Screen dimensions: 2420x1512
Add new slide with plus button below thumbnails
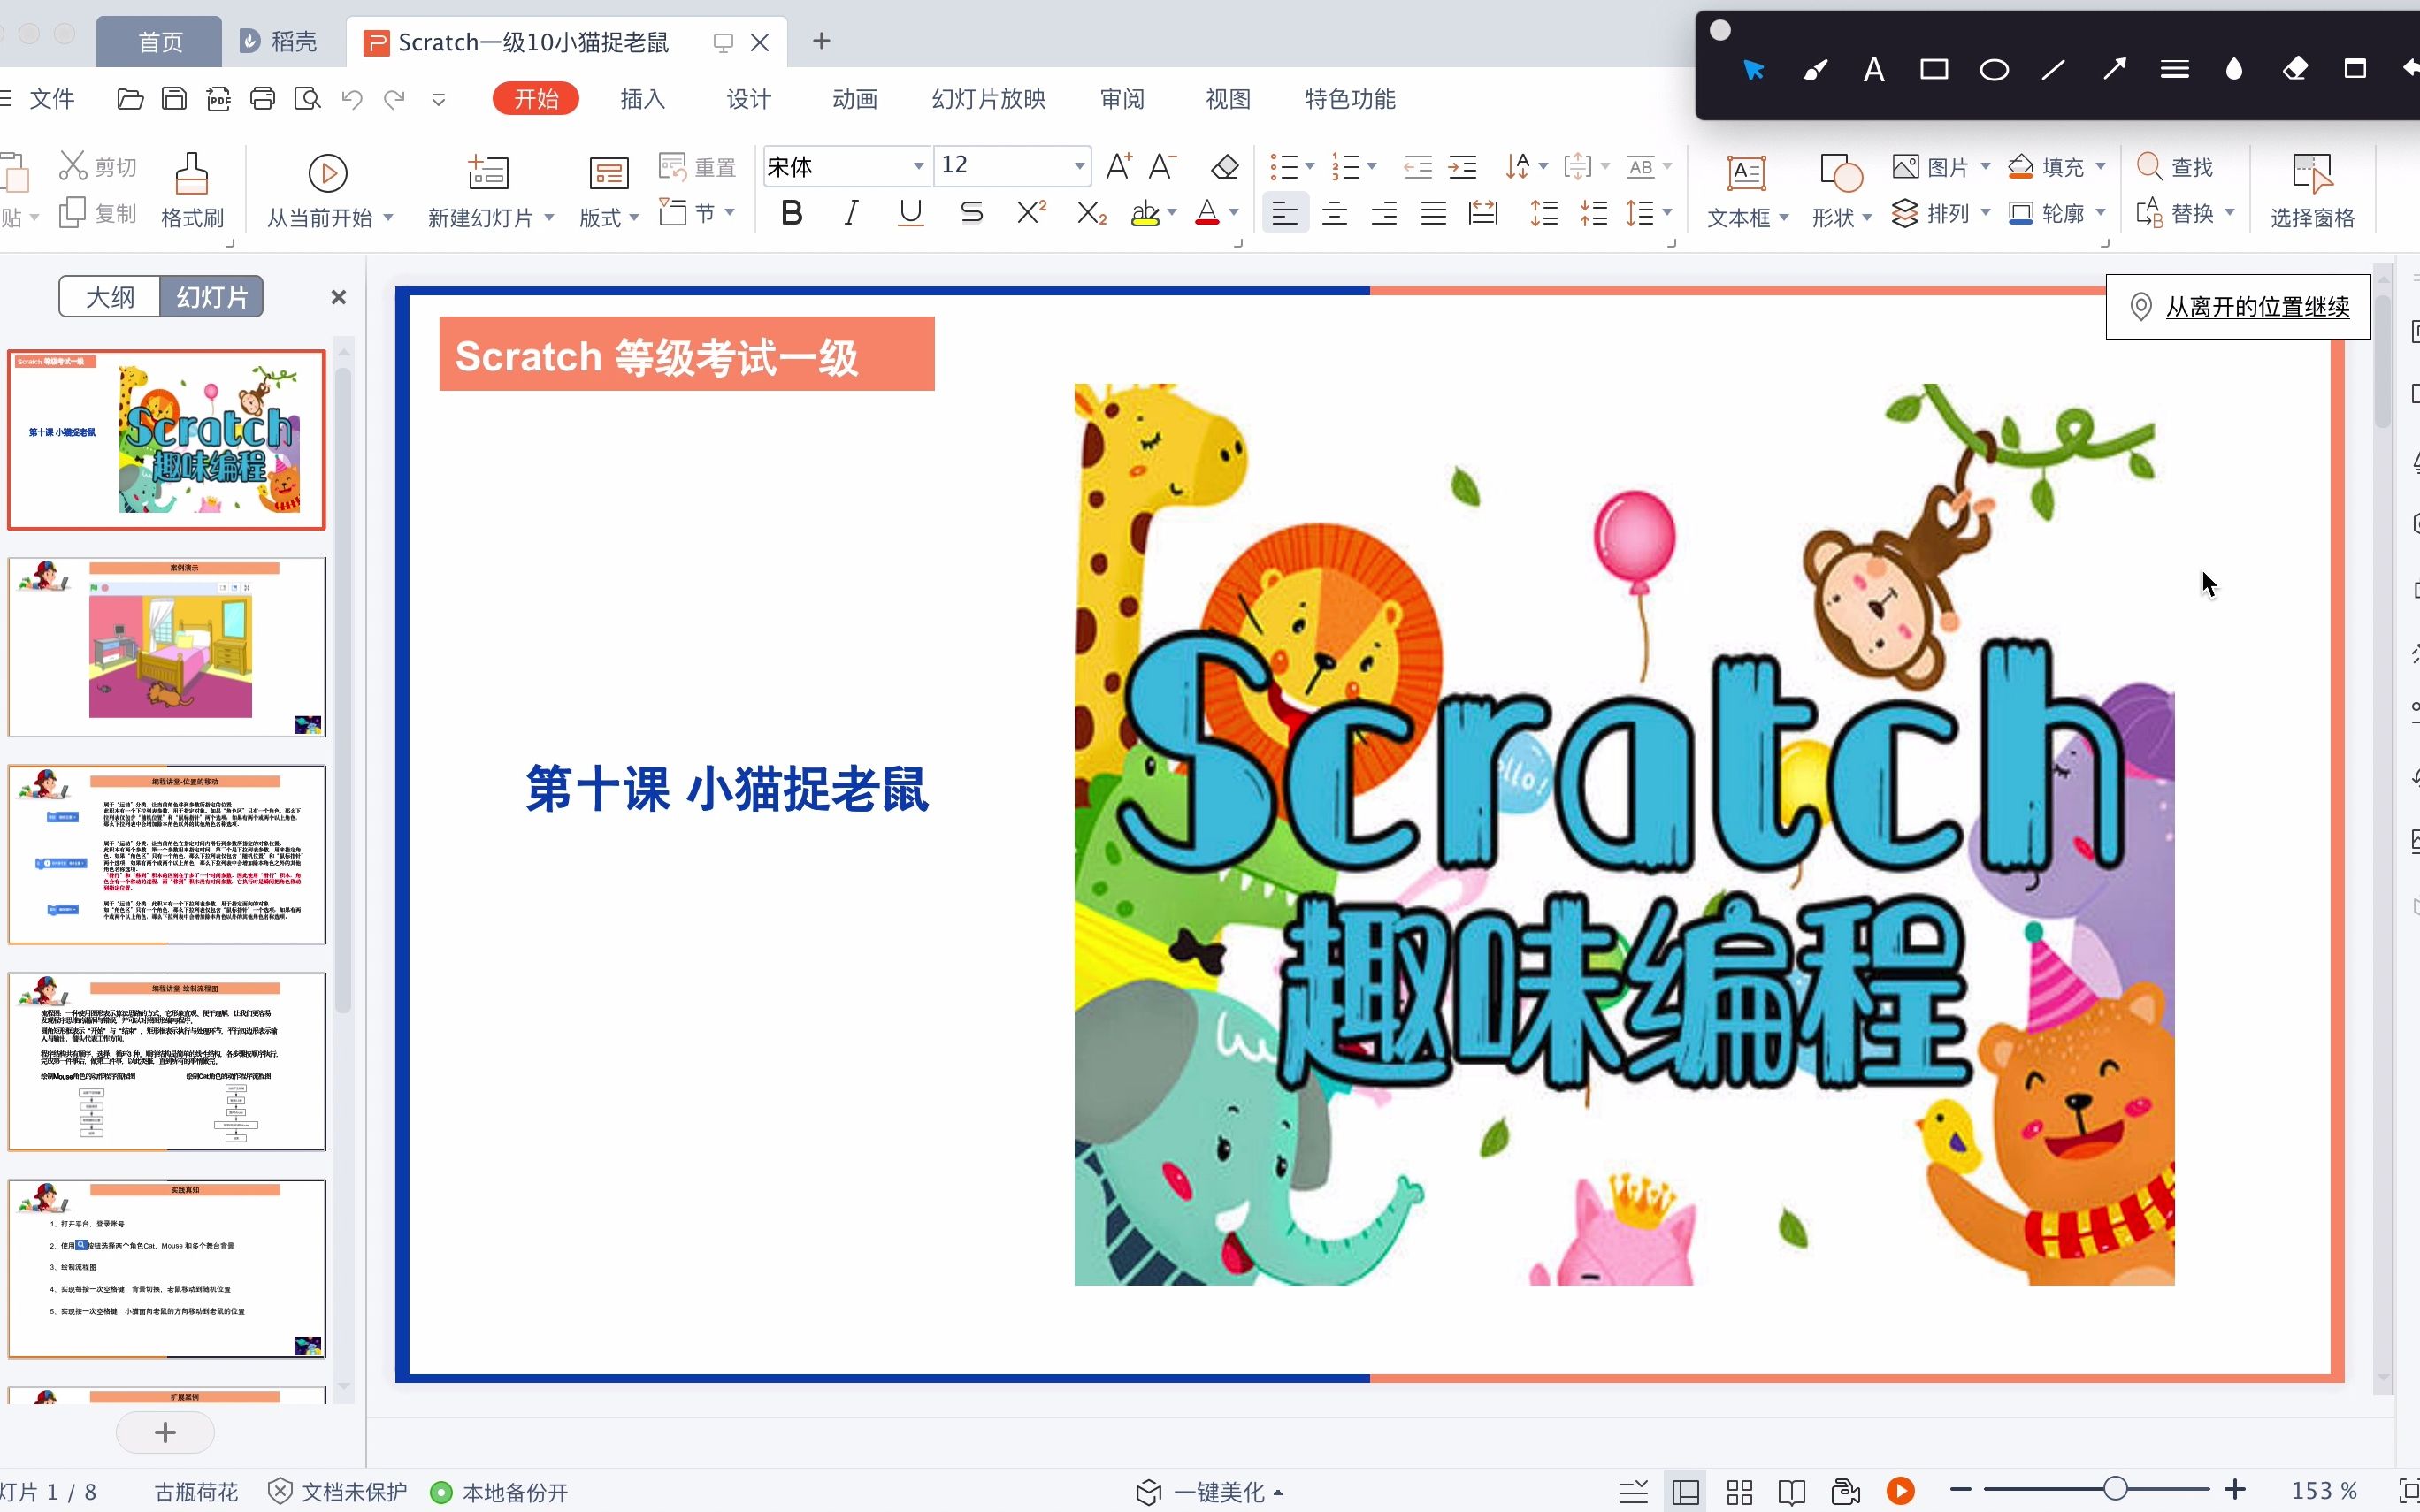coord(165,1433)
